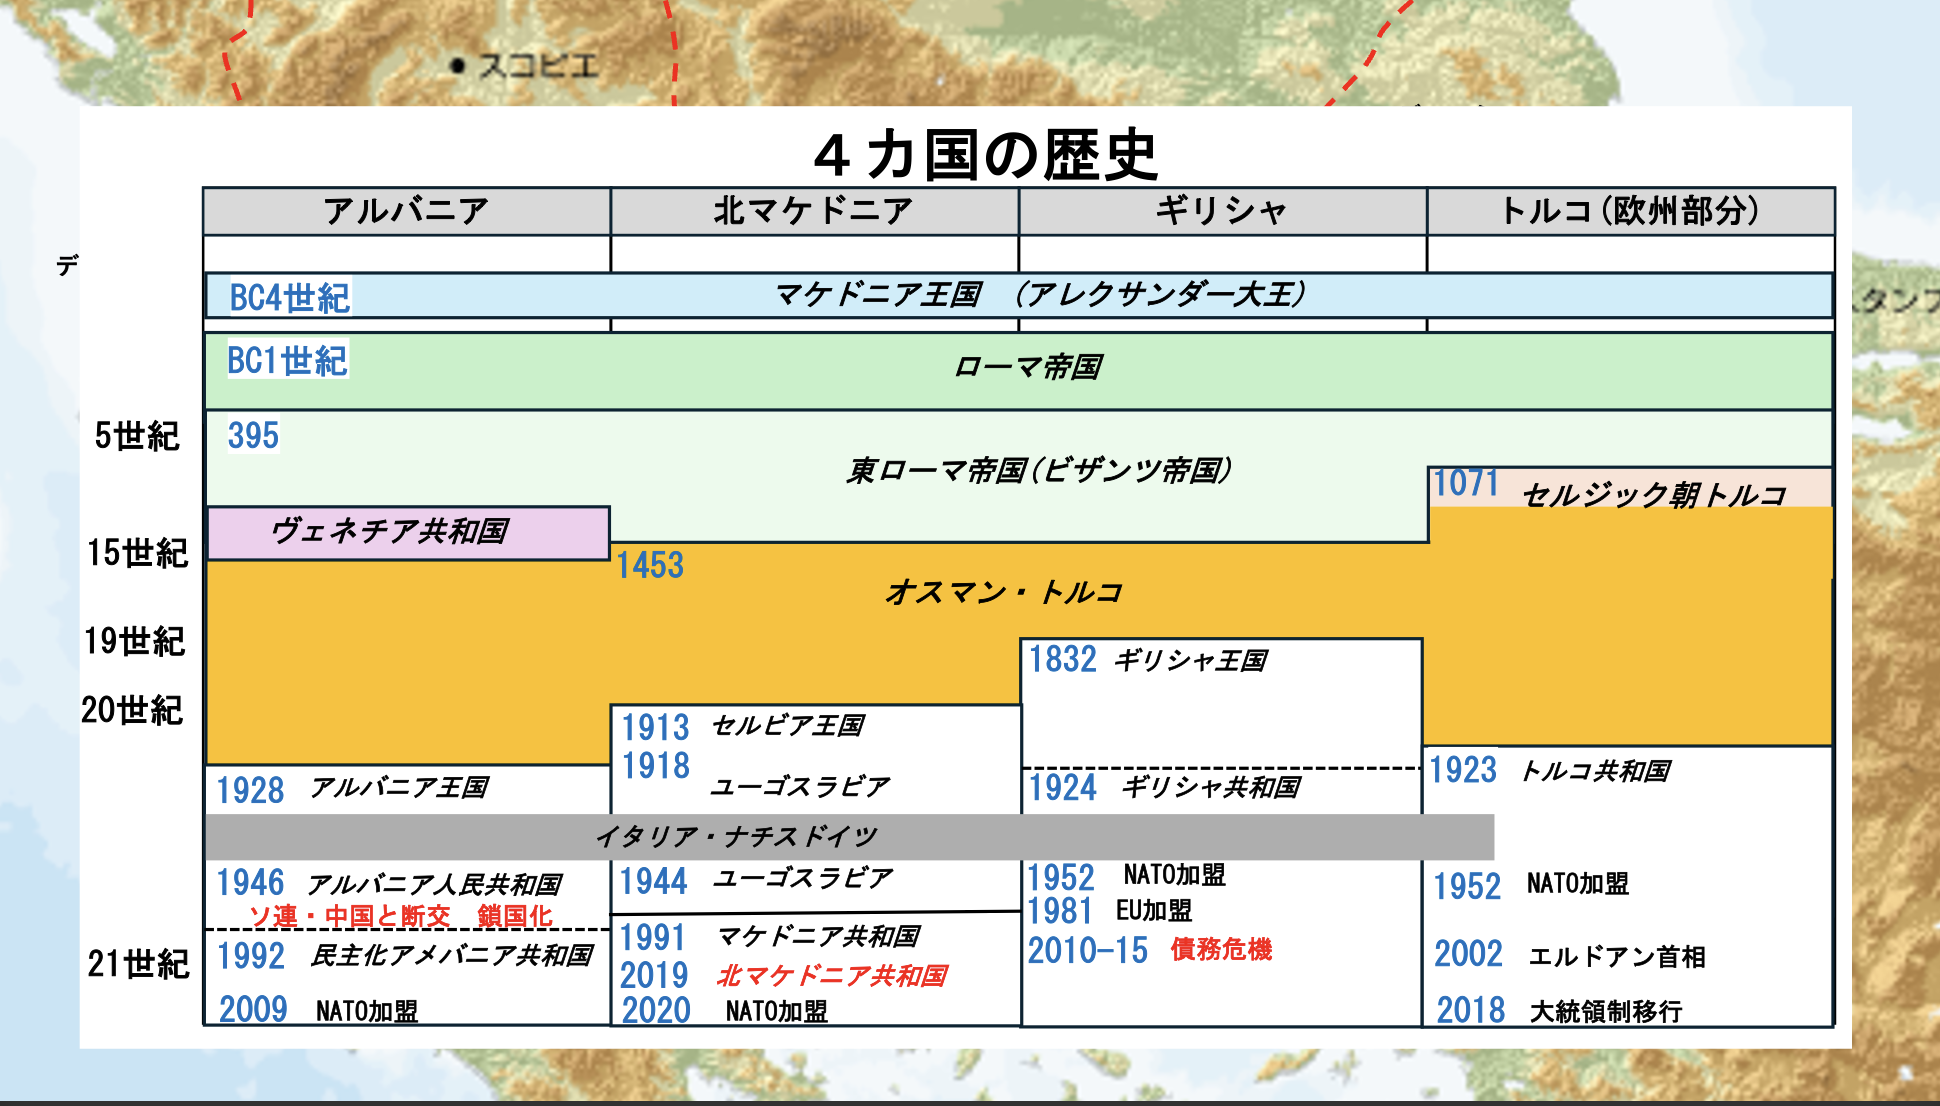
Task: Click the 東ローマ帝国(ビザンツ帝国) text
Action: pos(1038,470)
